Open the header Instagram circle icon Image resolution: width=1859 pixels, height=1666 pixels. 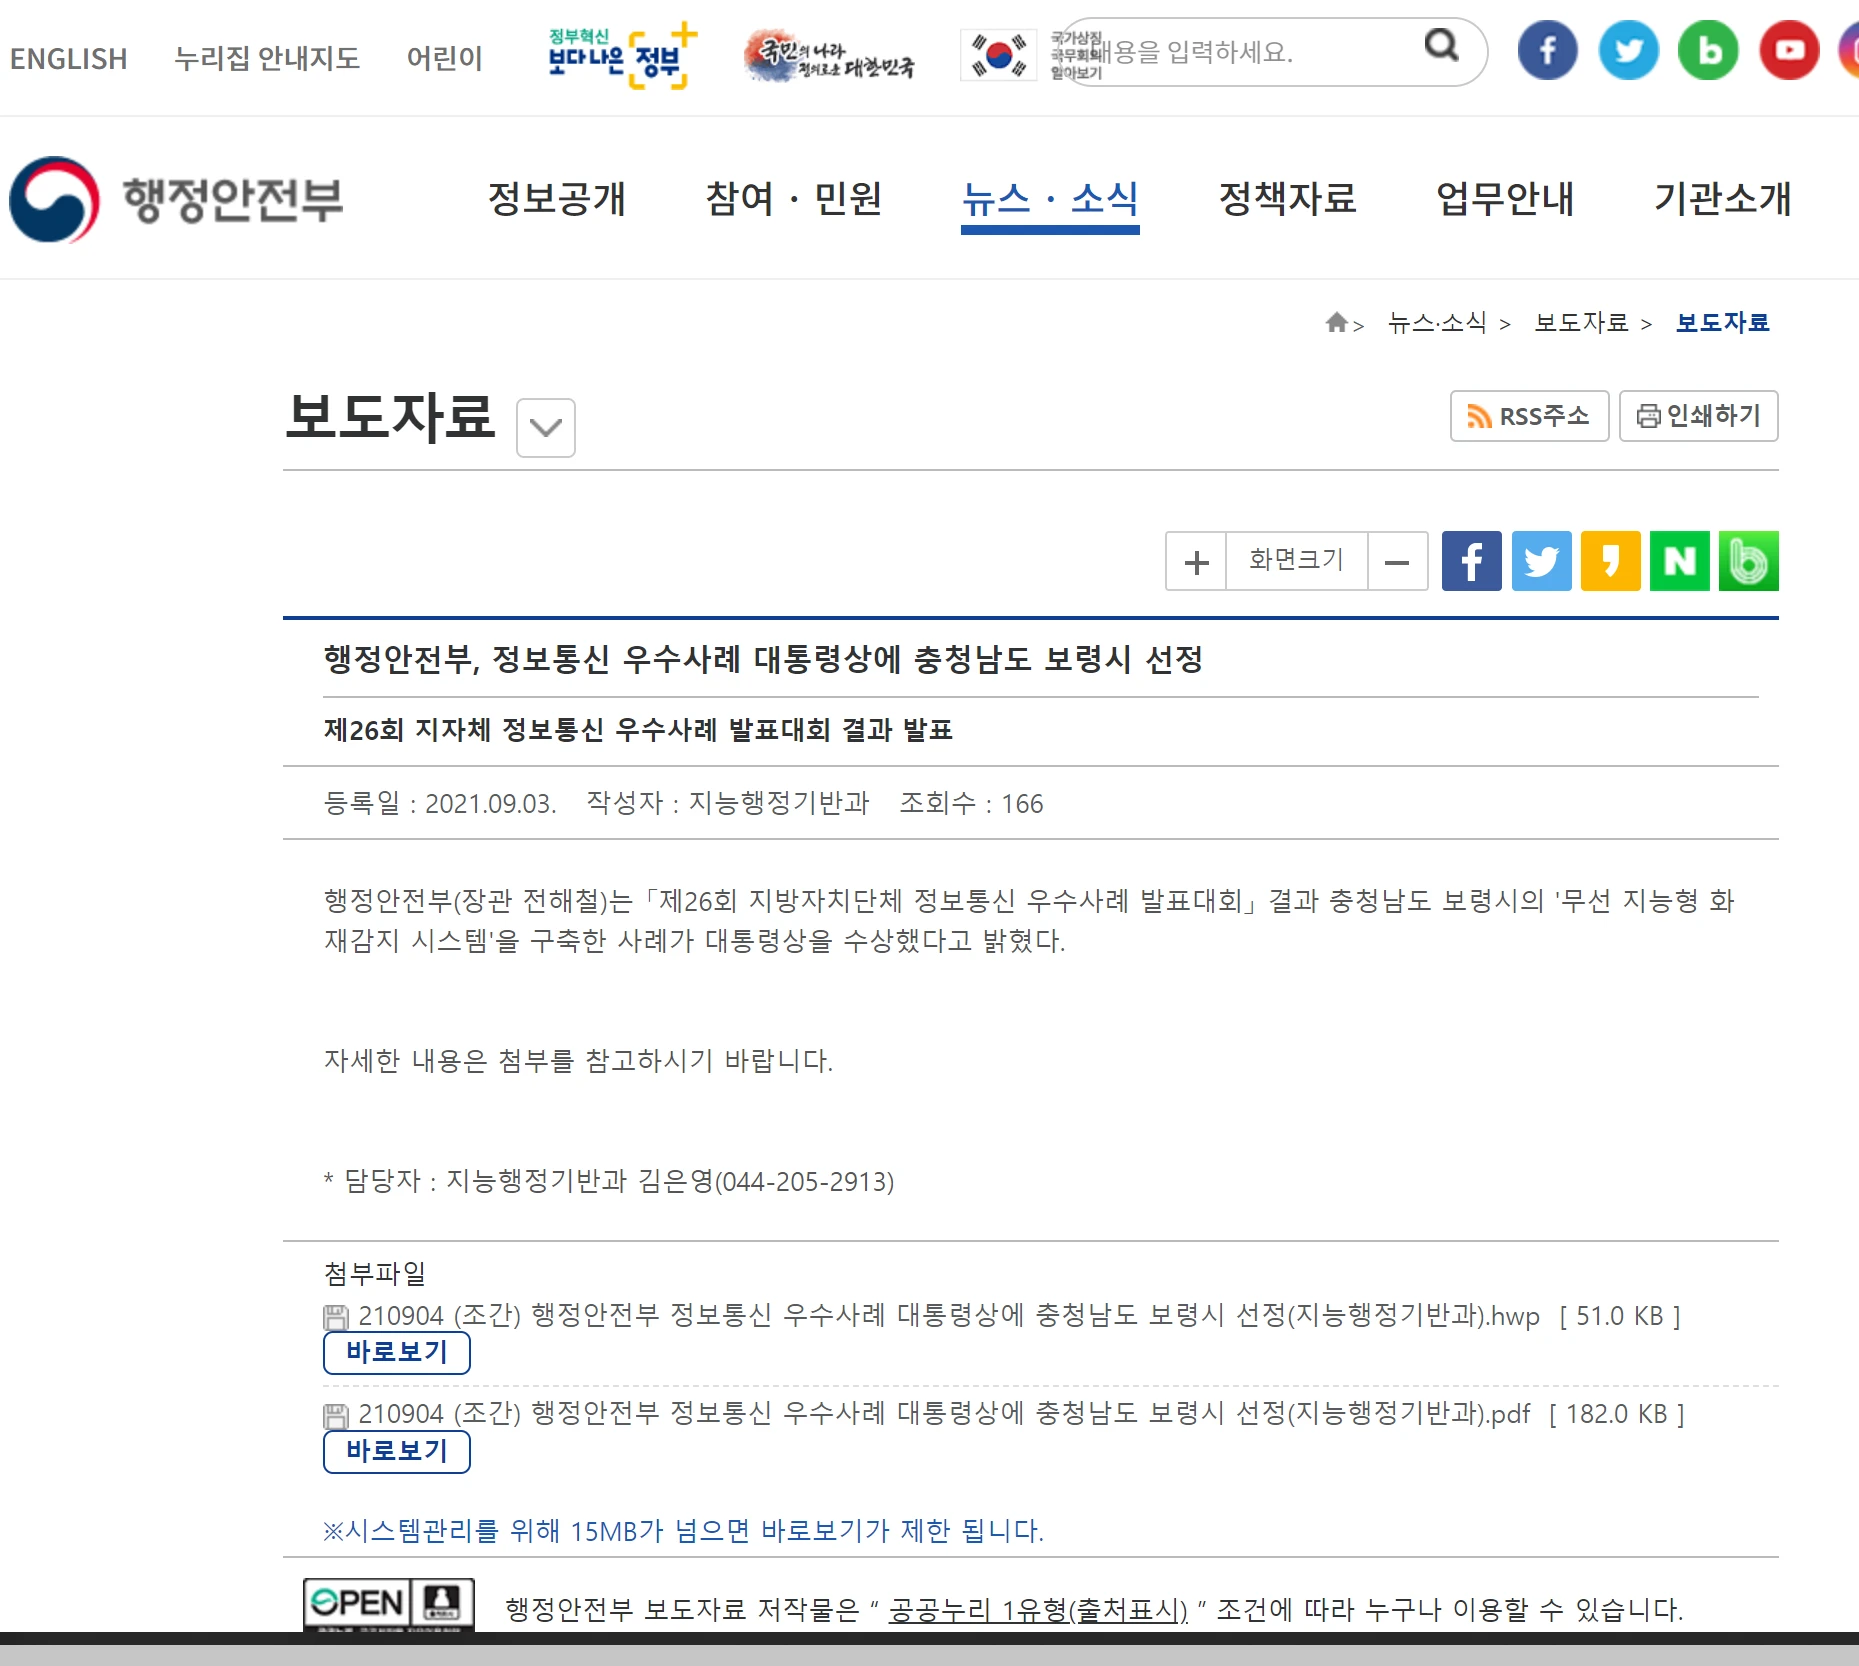click(x=1849, y=50)
